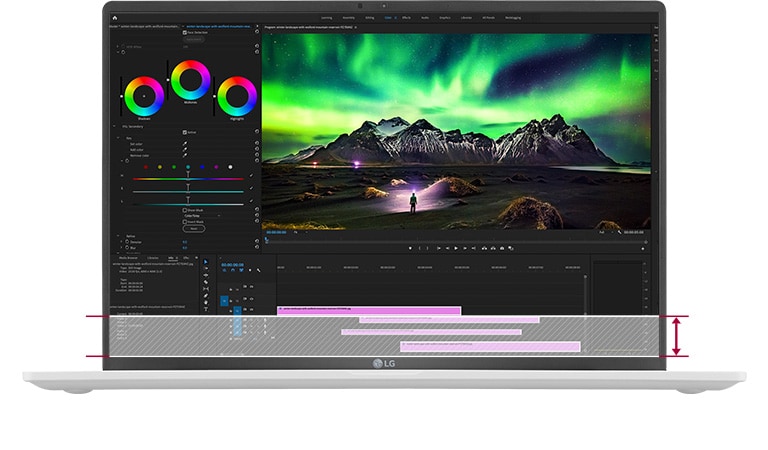Select the Selection tool in timeline toolbar
This screenshot has height=450, width=768.
tap(206, 262)
